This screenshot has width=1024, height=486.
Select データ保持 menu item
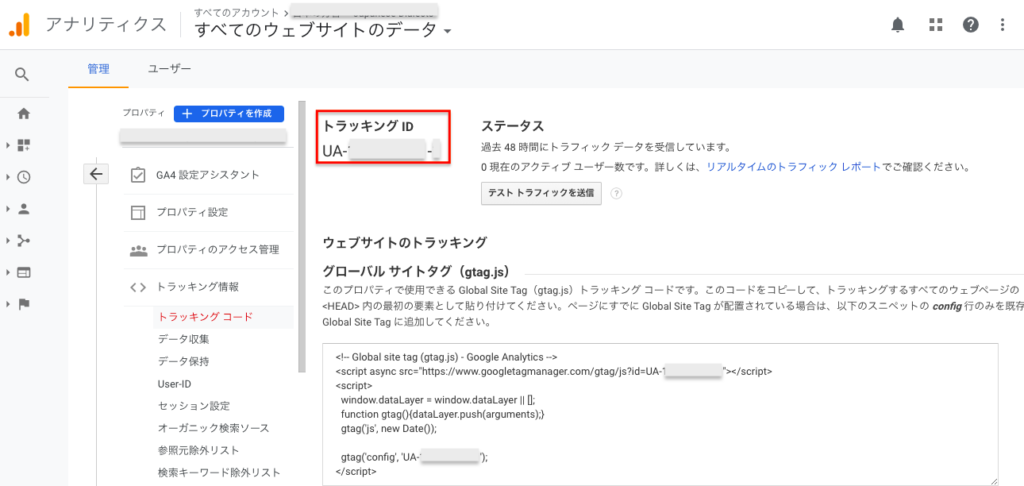click(184, 361)
